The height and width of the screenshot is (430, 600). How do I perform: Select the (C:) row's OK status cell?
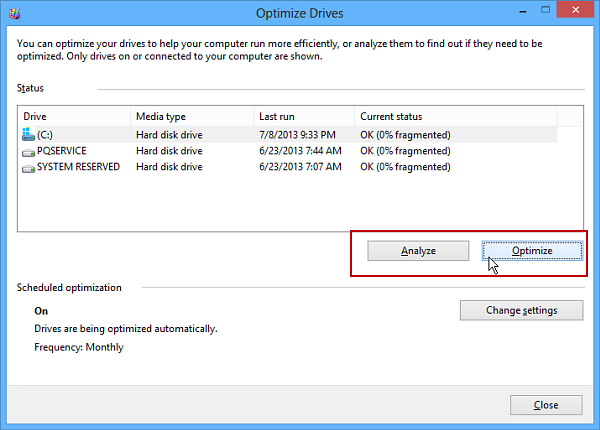405,135
